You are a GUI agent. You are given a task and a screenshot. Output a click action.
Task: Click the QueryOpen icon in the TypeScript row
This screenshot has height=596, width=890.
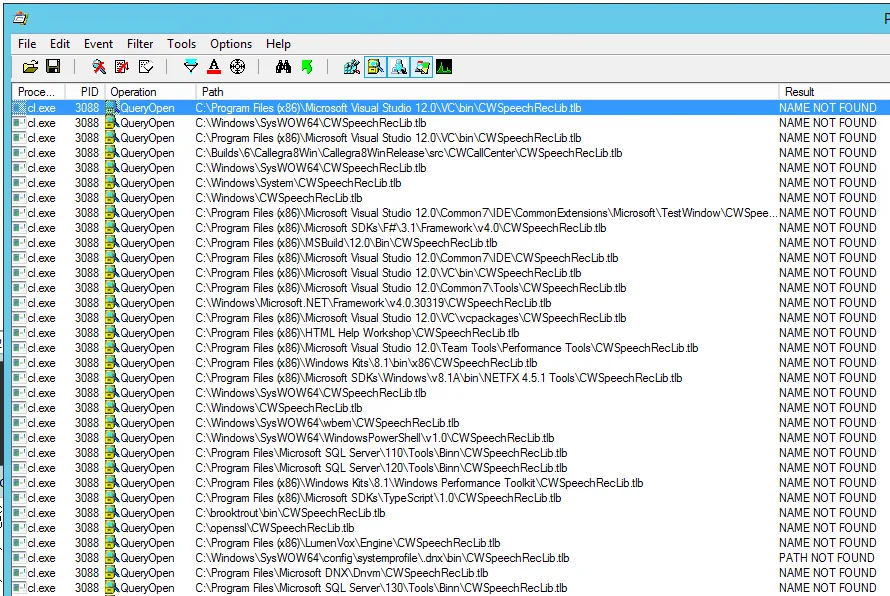coord(112,498)
